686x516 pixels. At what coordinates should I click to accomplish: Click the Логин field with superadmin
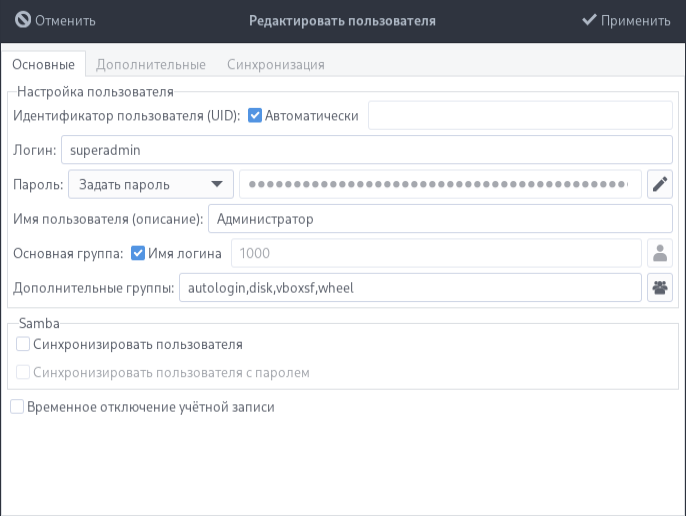(366, 150)
